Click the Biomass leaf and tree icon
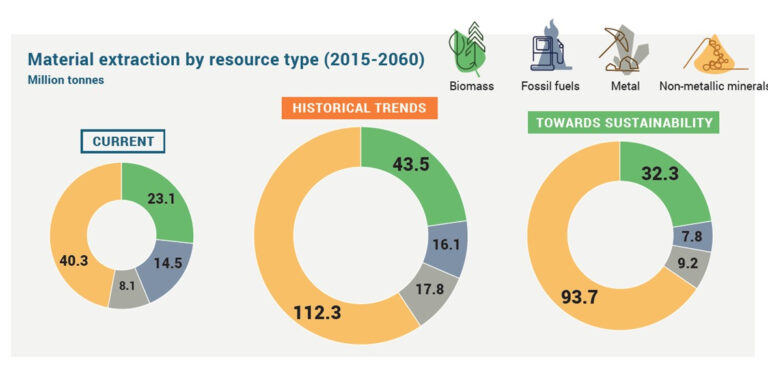 tap(468, 49)
